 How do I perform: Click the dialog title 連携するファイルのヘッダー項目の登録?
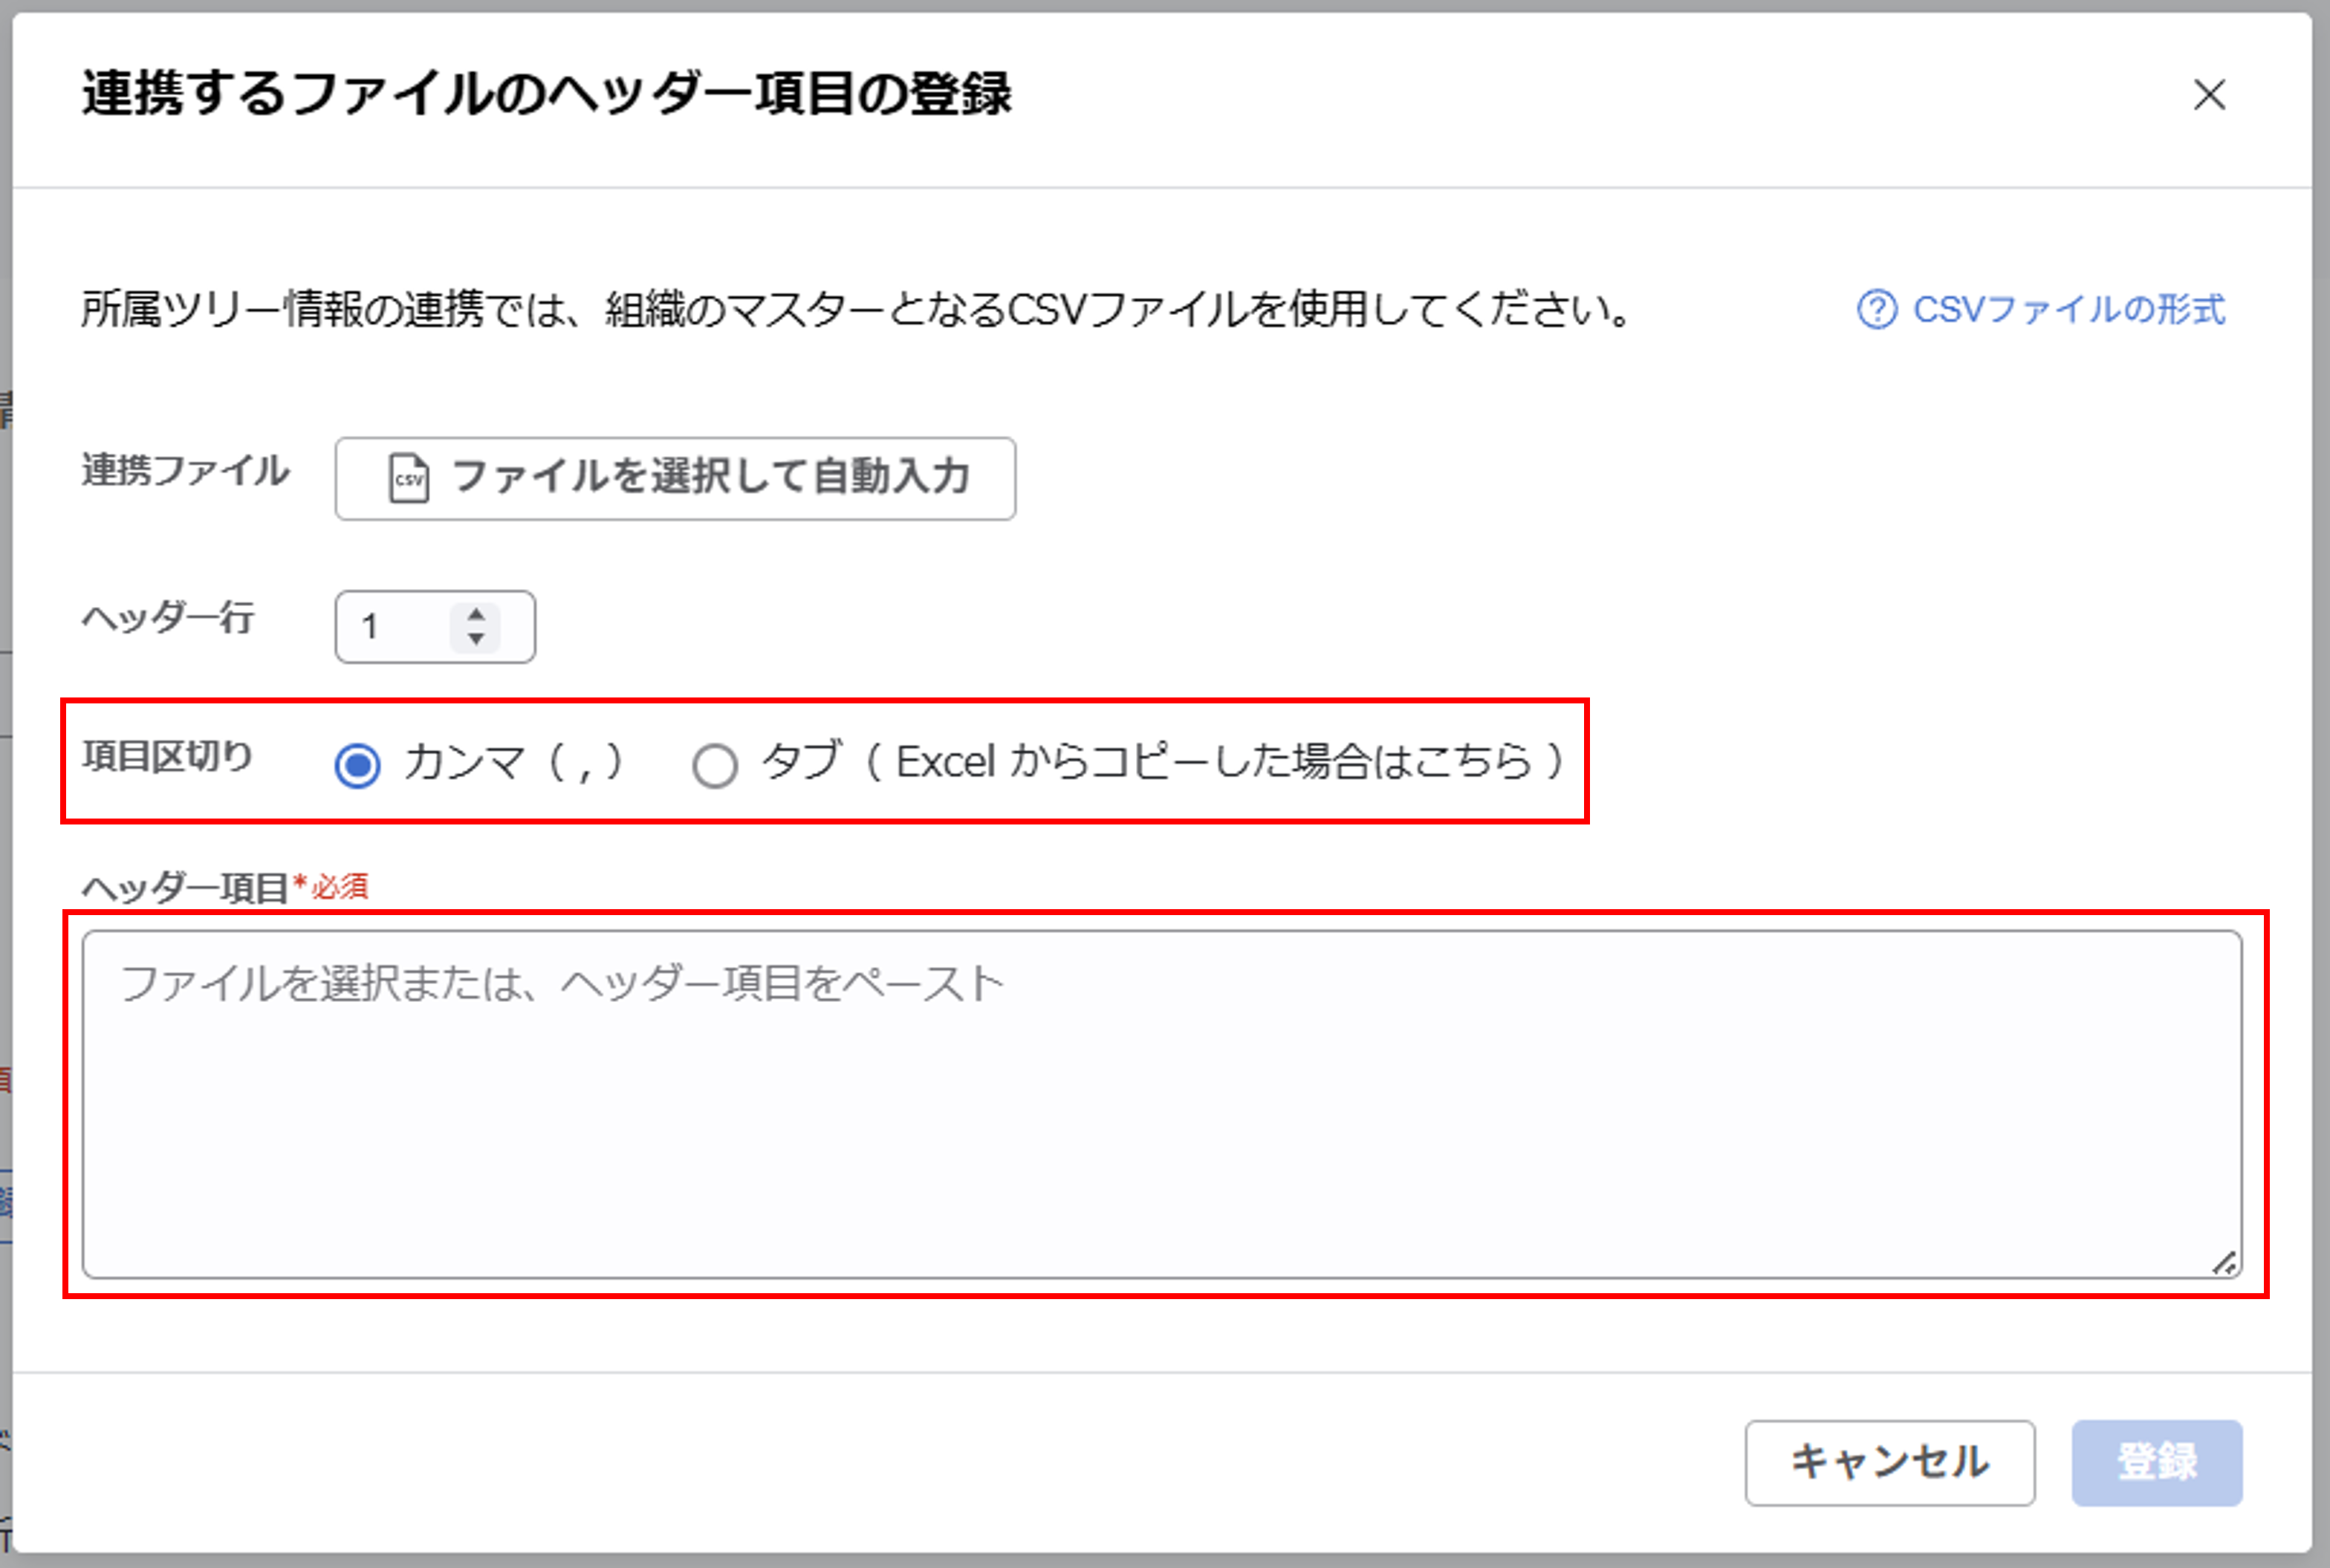point(547,94)
